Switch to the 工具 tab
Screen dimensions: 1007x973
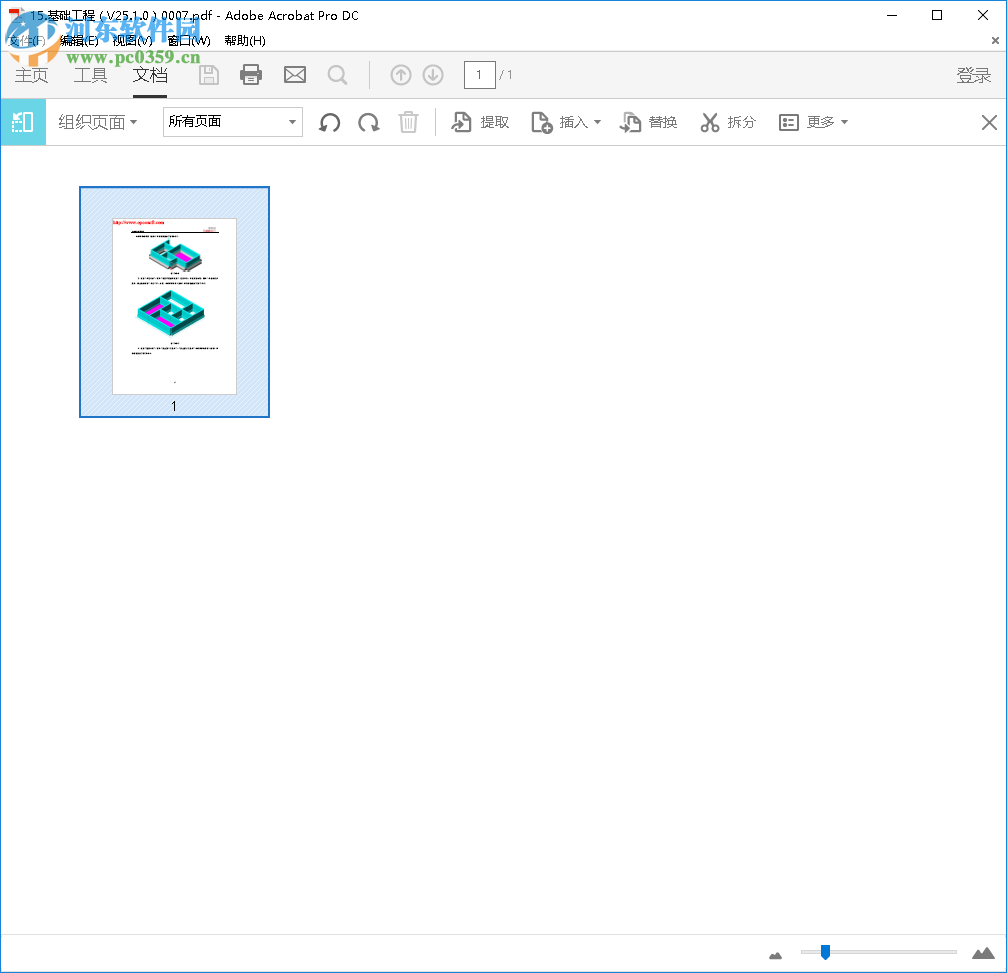pyautogui.click(x=90, y=74)
